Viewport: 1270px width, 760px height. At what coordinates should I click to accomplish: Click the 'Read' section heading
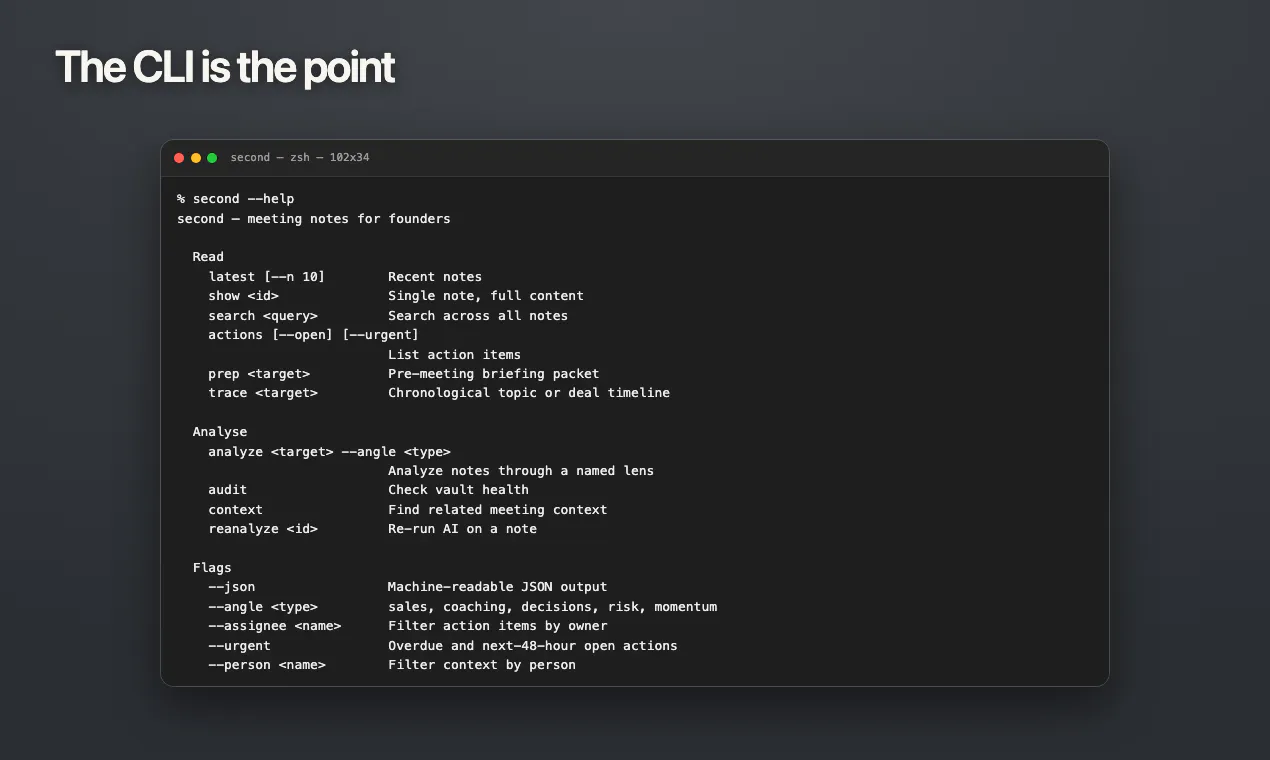coord(208,257)
